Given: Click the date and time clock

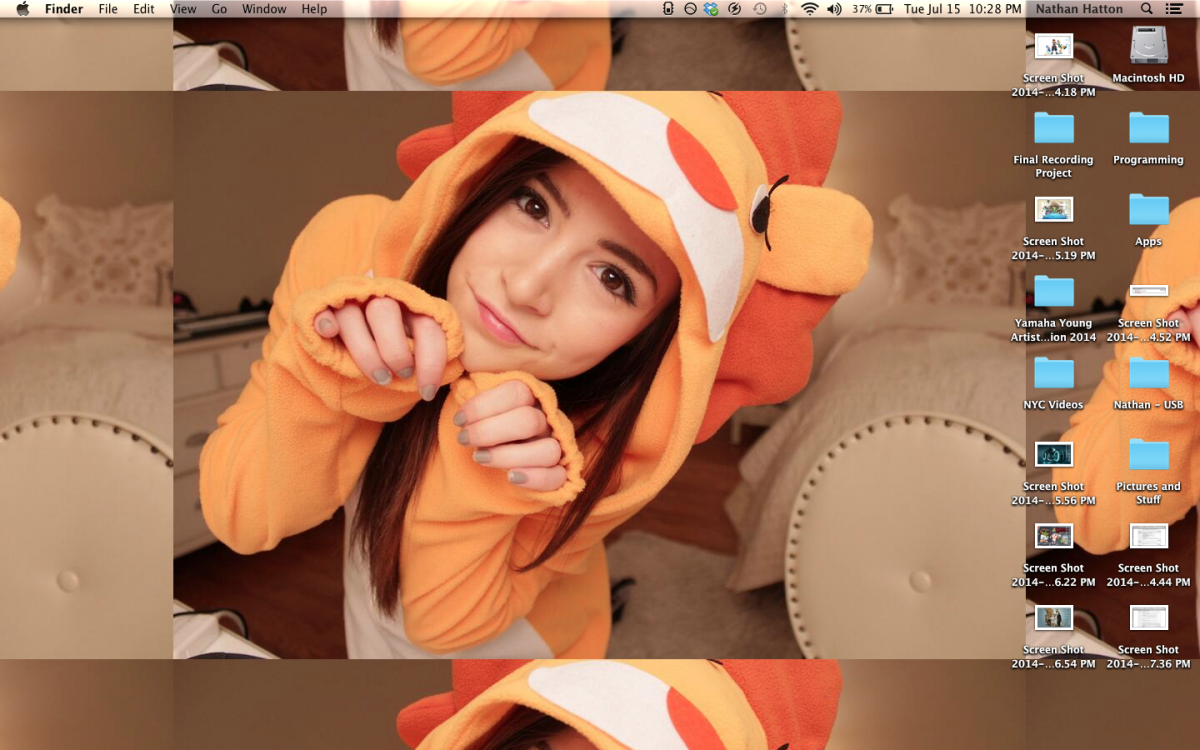Looking at the screenshot, I should tap(962, 9).
